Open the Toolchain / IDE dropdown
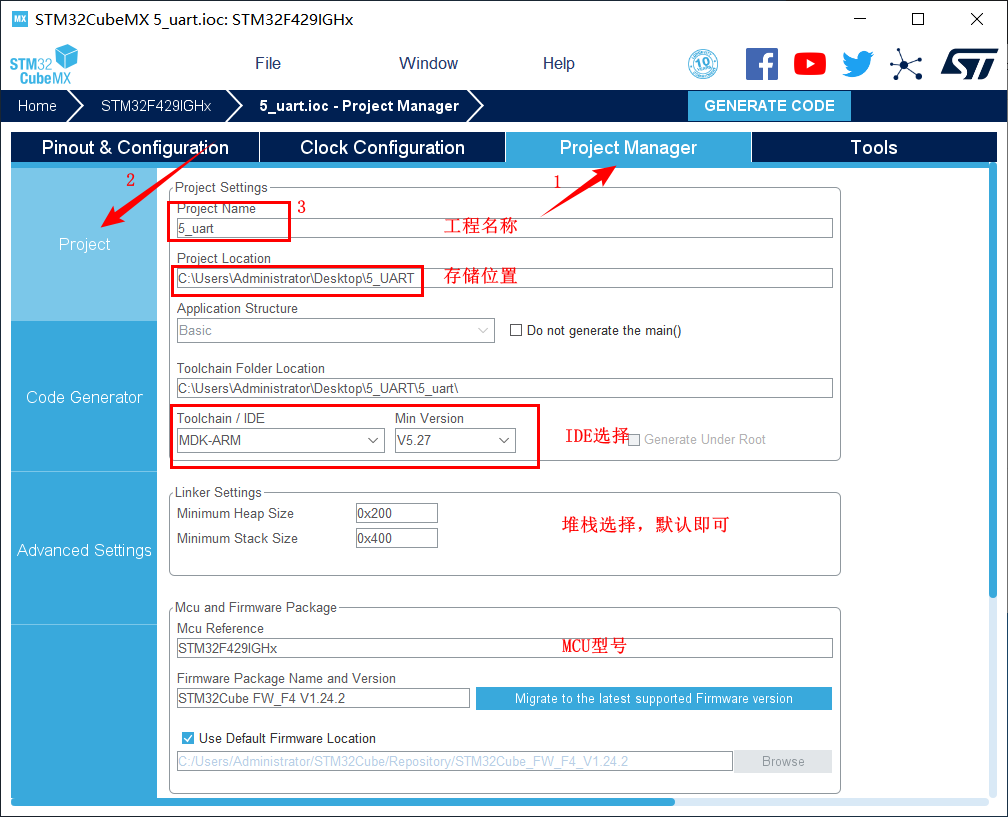 [x=280, y=440]
